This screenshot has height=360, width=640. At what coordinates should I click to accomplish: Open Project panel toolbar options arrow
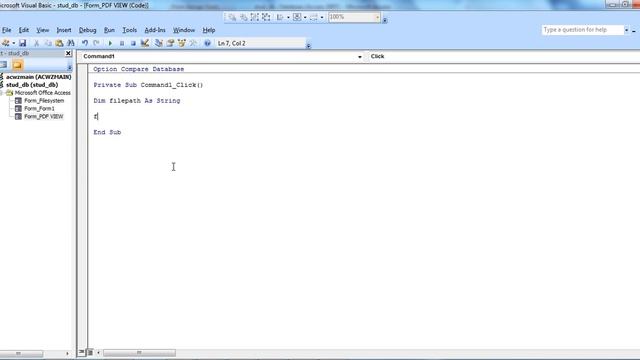[69, 67]
